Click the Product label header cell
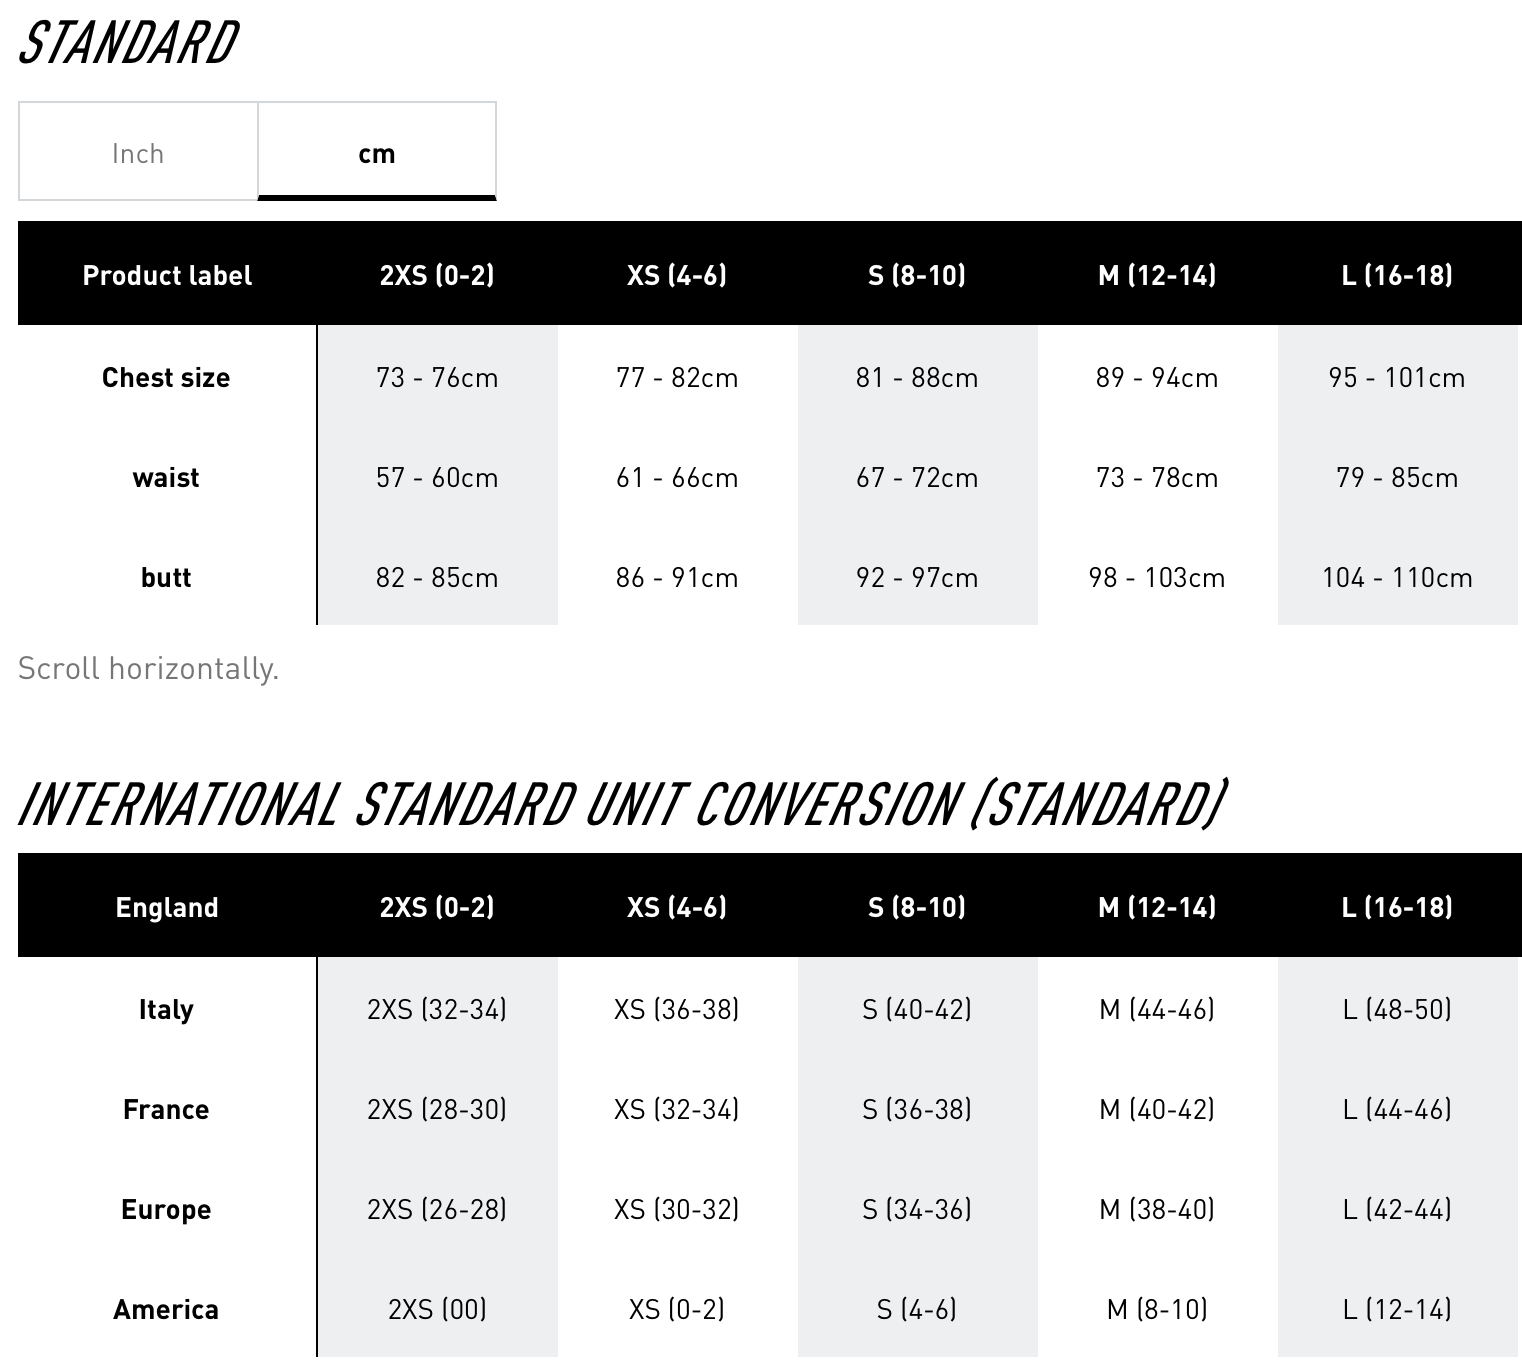The height and width of the screenshot is (1360, 1522). pos(167,274)
